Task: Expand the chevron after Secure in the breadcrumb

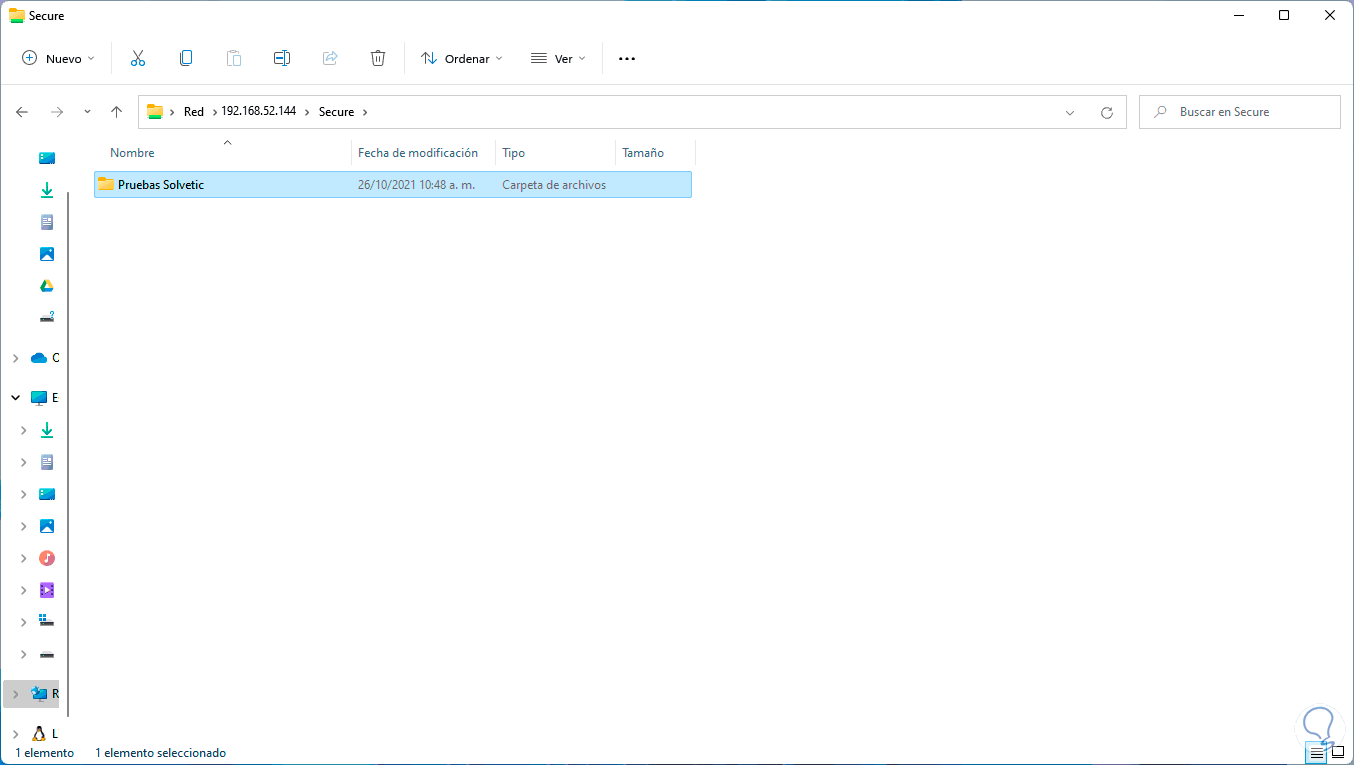Action: [x=365, y=112]
